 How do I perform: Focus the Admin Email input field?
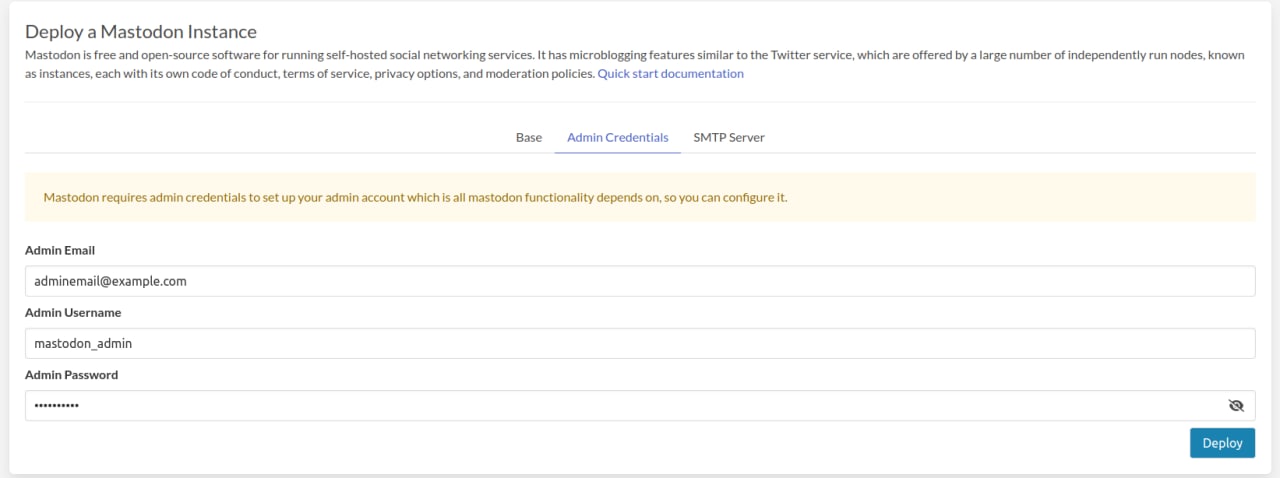coord(640,281)
